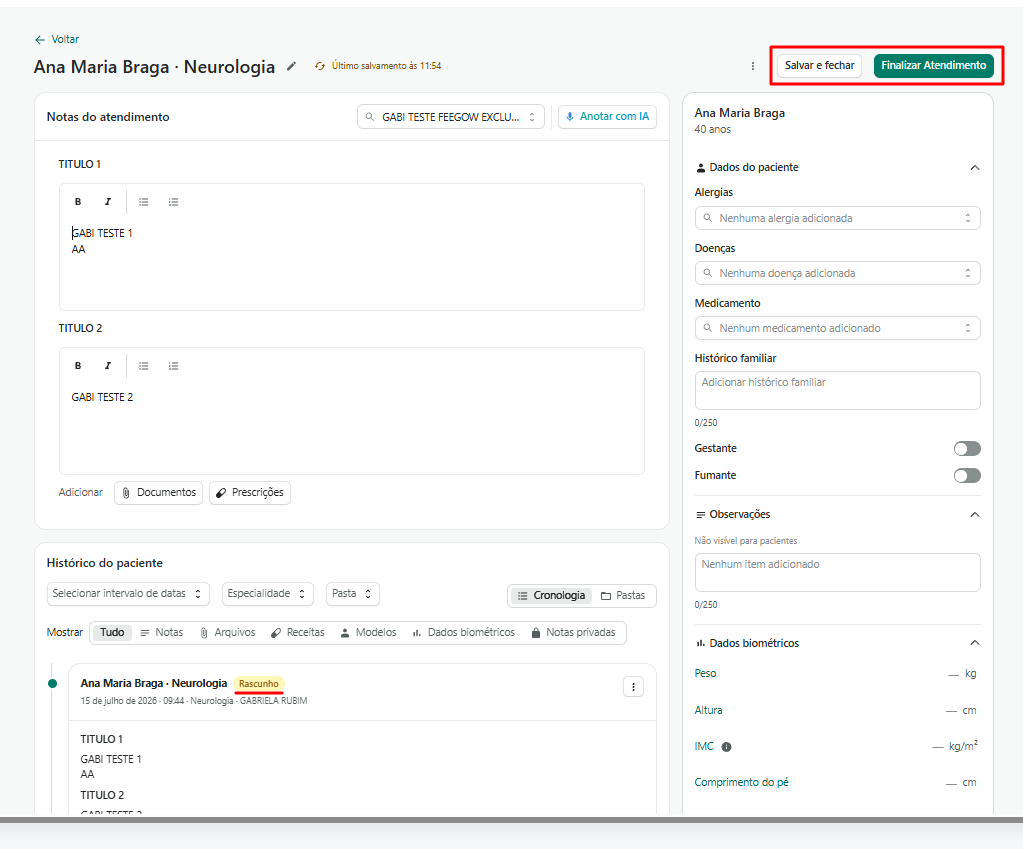Toggle the Gestante switch
Screen dimensions: 1023x849
967,448
